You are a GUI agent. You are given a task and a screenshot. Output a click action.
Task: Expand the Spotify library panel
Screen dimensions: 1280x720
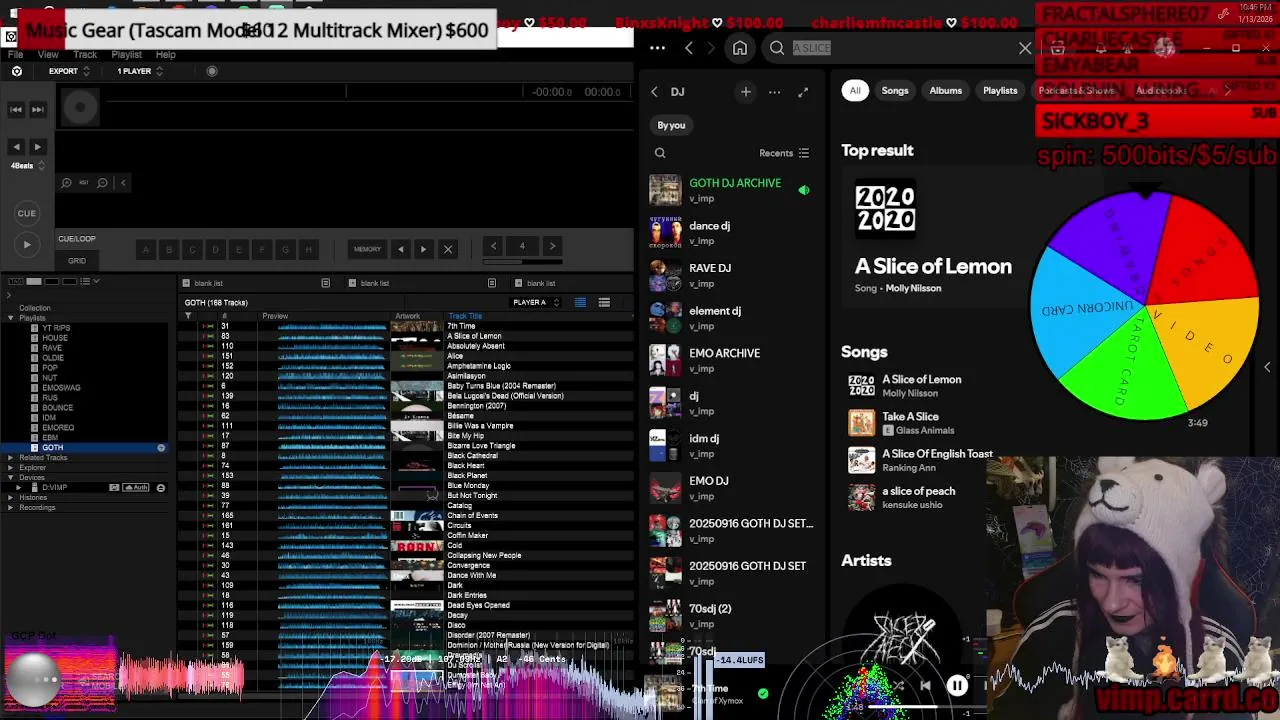click(x=803, y=92)
